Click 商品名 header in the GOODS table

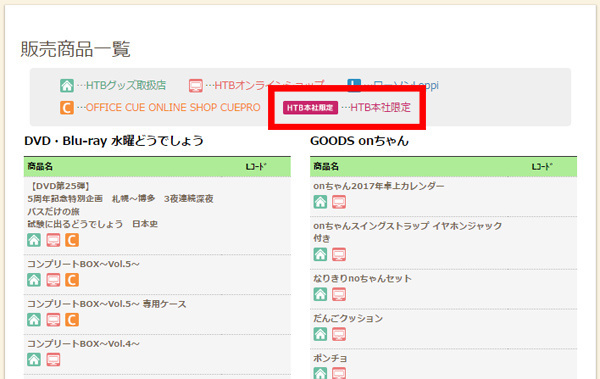coord(326,167)
